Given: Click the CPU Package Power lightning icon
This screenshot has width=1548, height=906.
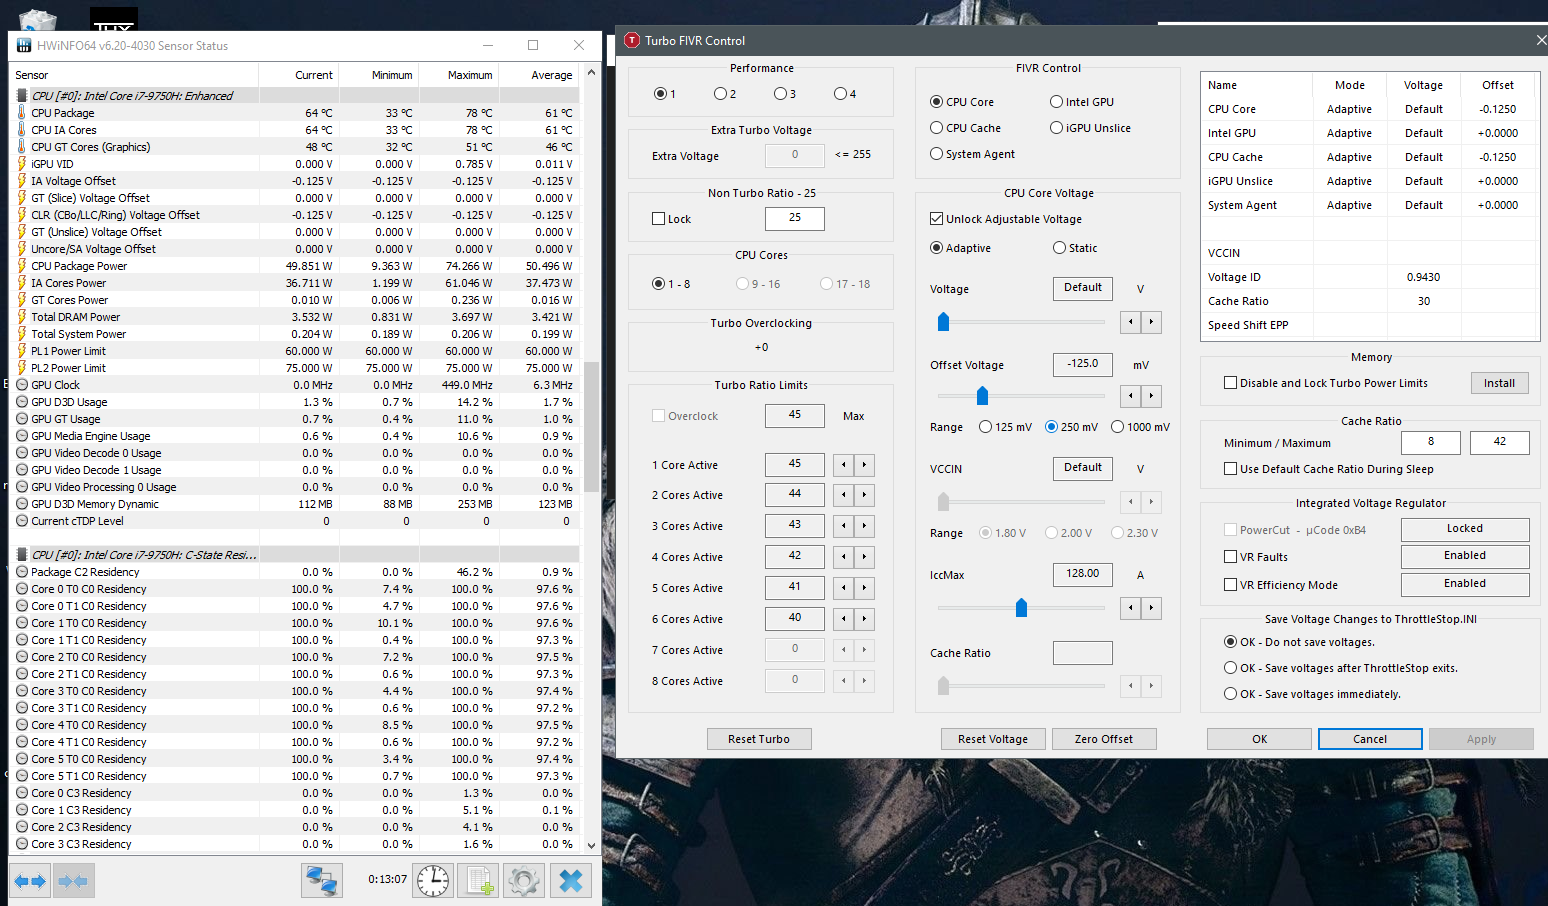Looking at the screenshot, I should (22, 266).
